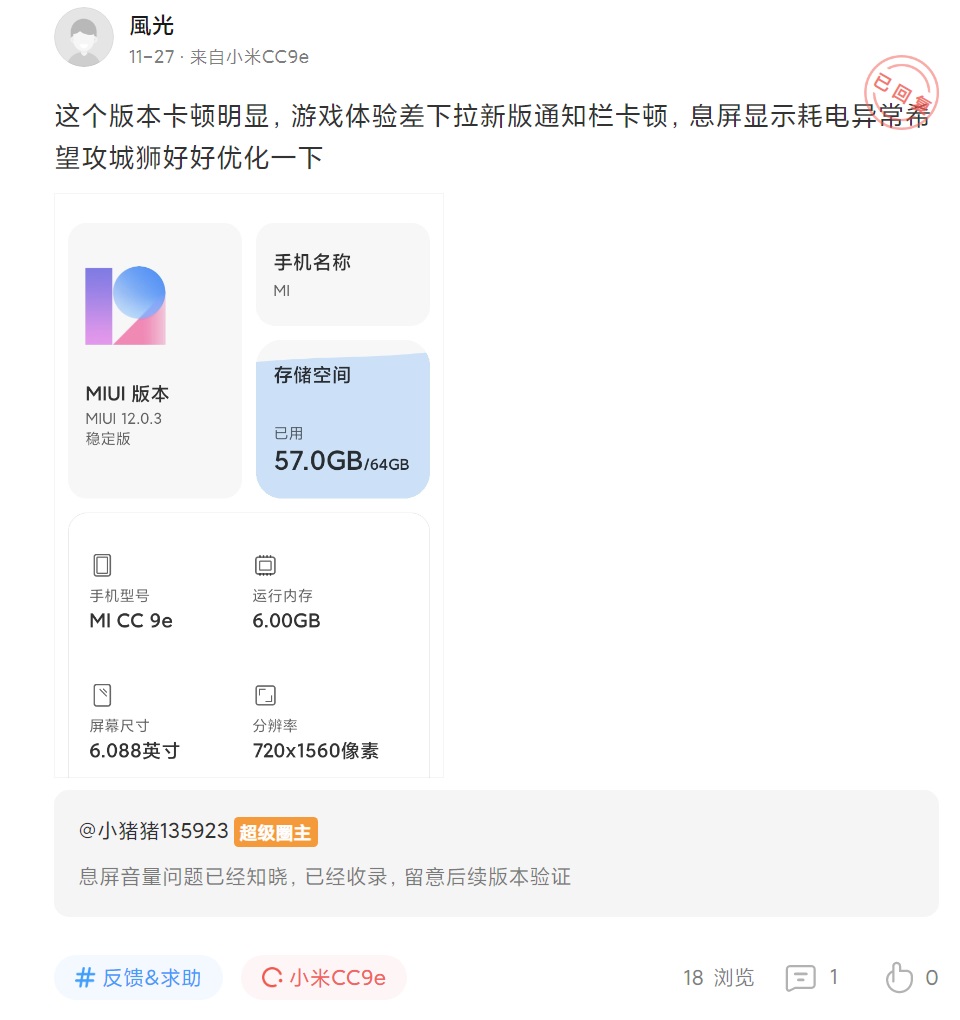Click the thumbs-up like icon
This screenshot has width=960, height=1020.
(899, 977)
